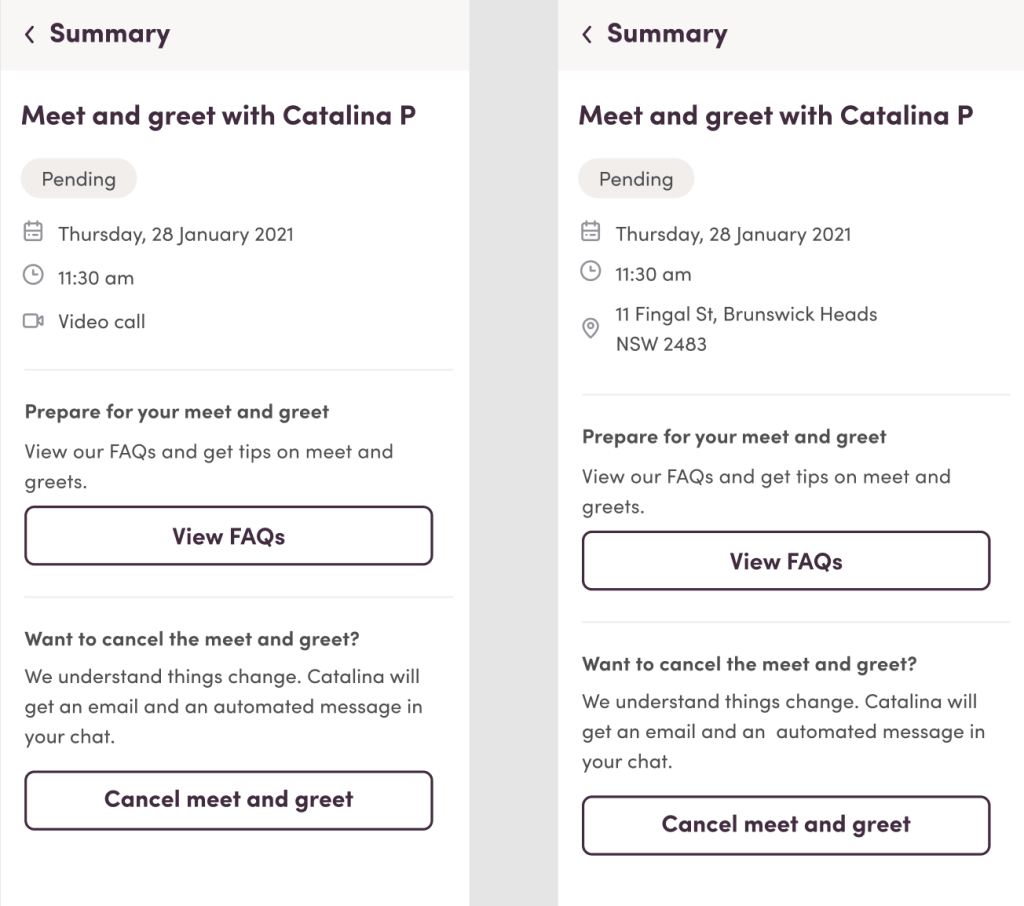Screen dimensions: 1024x906
Task: Click the right Summary header title
Action: (x=667, y=34)
